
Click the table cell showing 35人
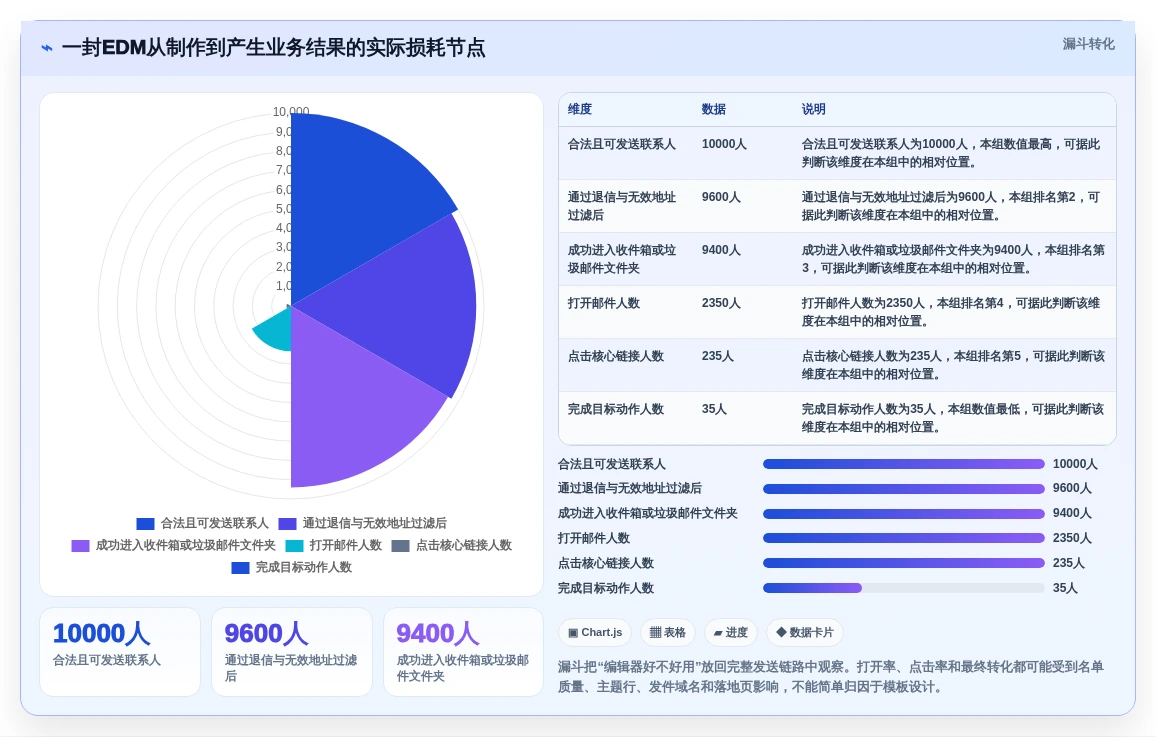(x=714, y=410)
